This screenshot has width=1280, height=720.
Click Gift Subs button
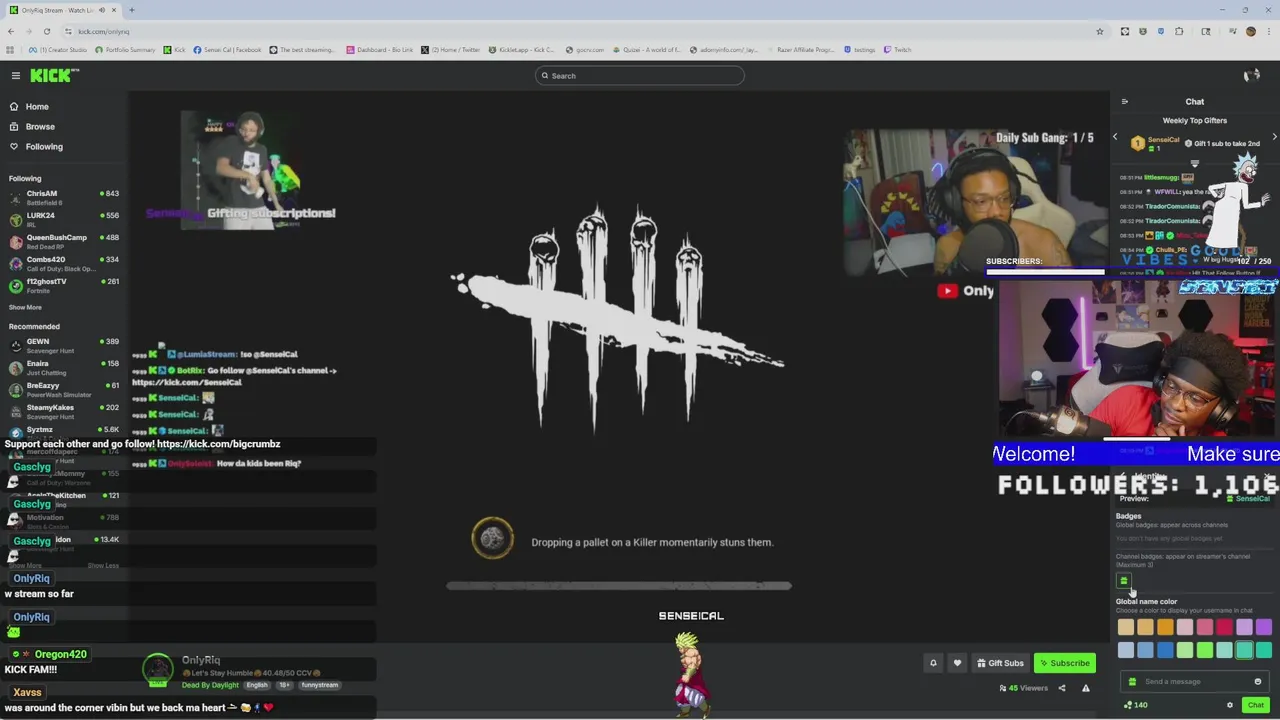[1000, 663]
